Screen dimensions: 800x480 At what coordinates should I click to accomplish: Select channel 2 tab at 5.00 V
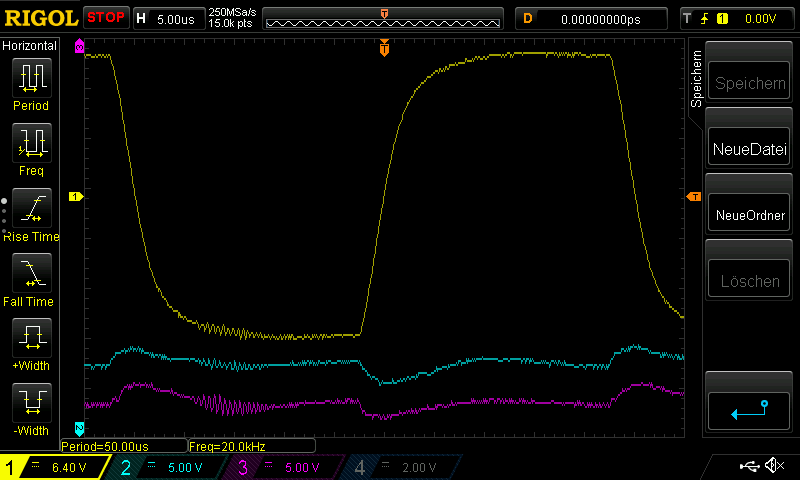168,467
